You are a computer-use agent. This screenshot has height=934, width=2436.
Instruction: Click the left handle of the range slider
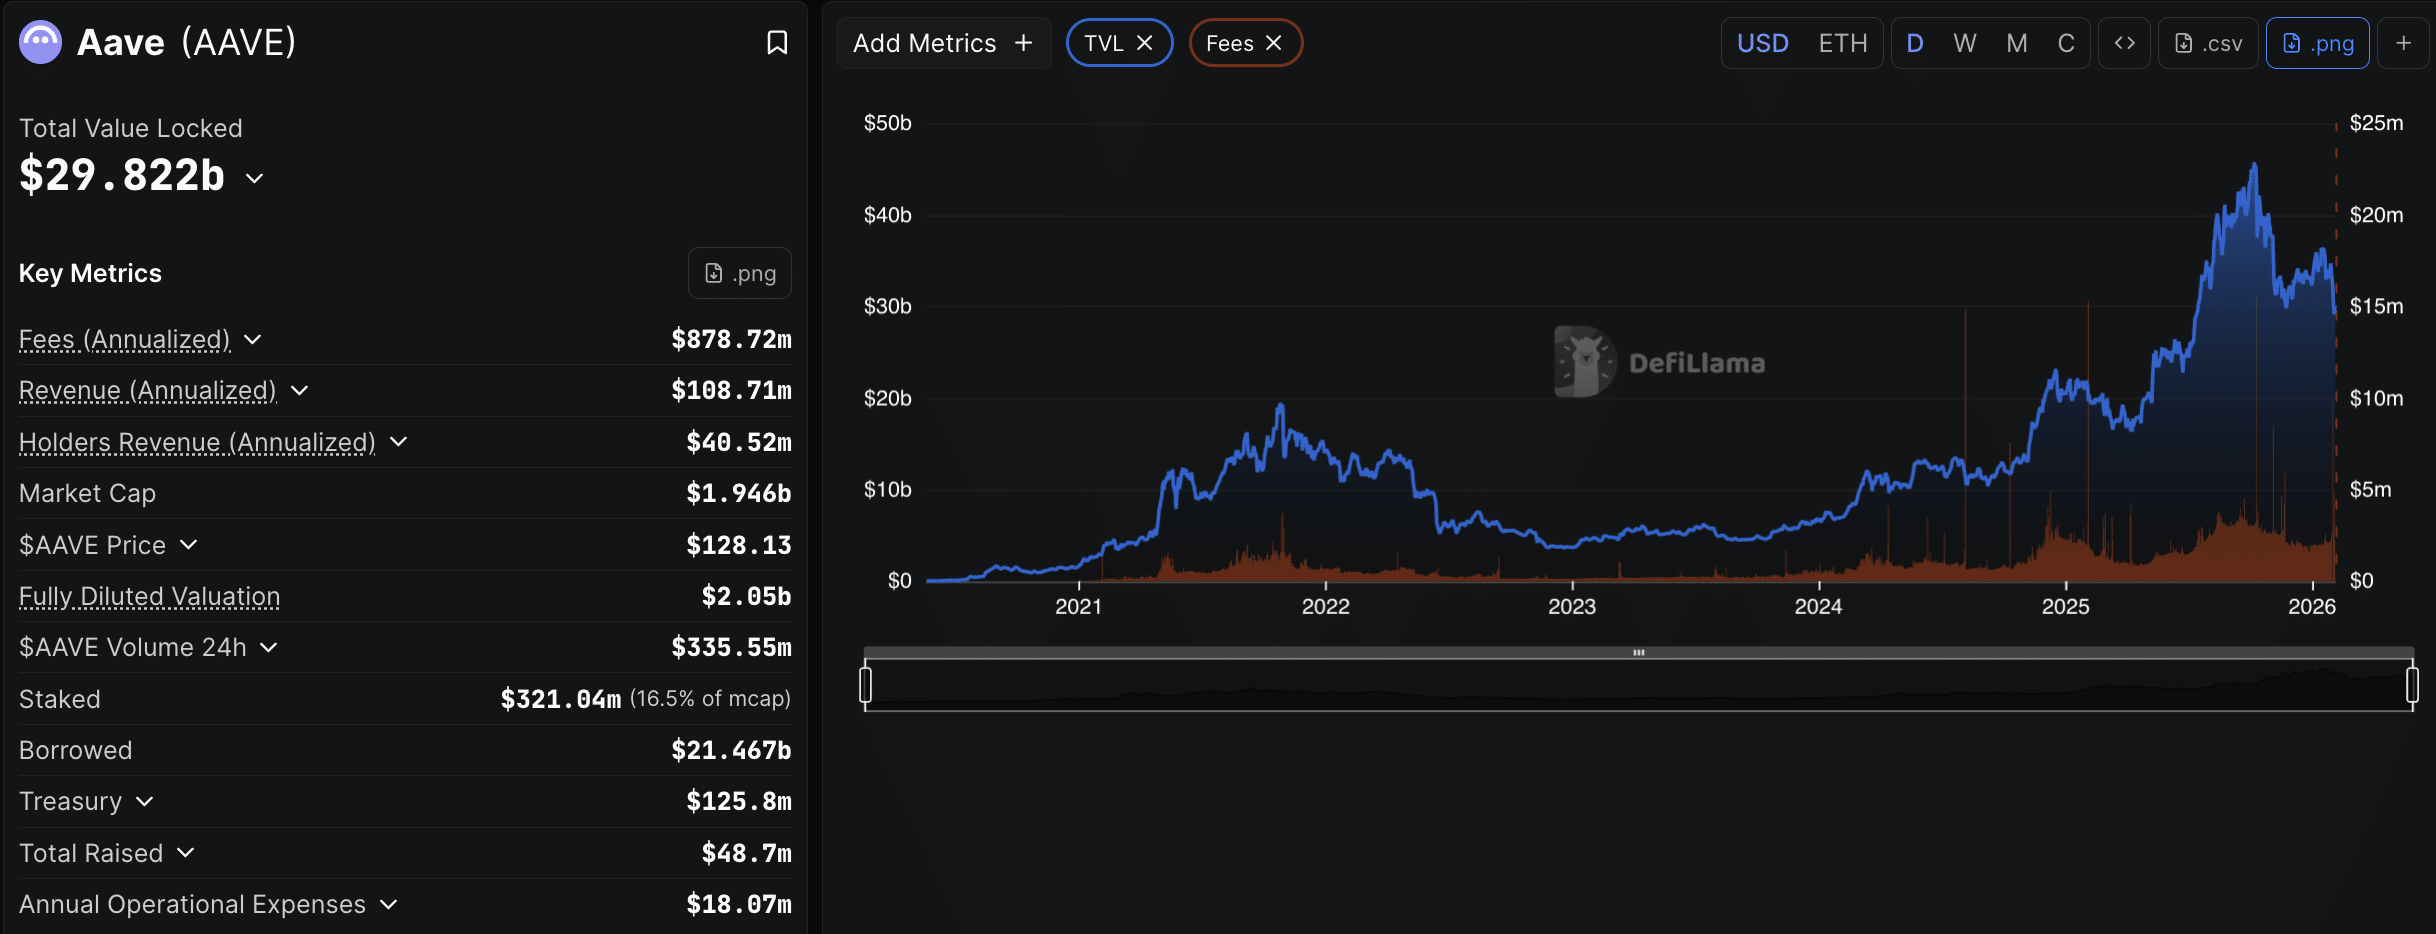pyautogui.click(x=866, y=685)
